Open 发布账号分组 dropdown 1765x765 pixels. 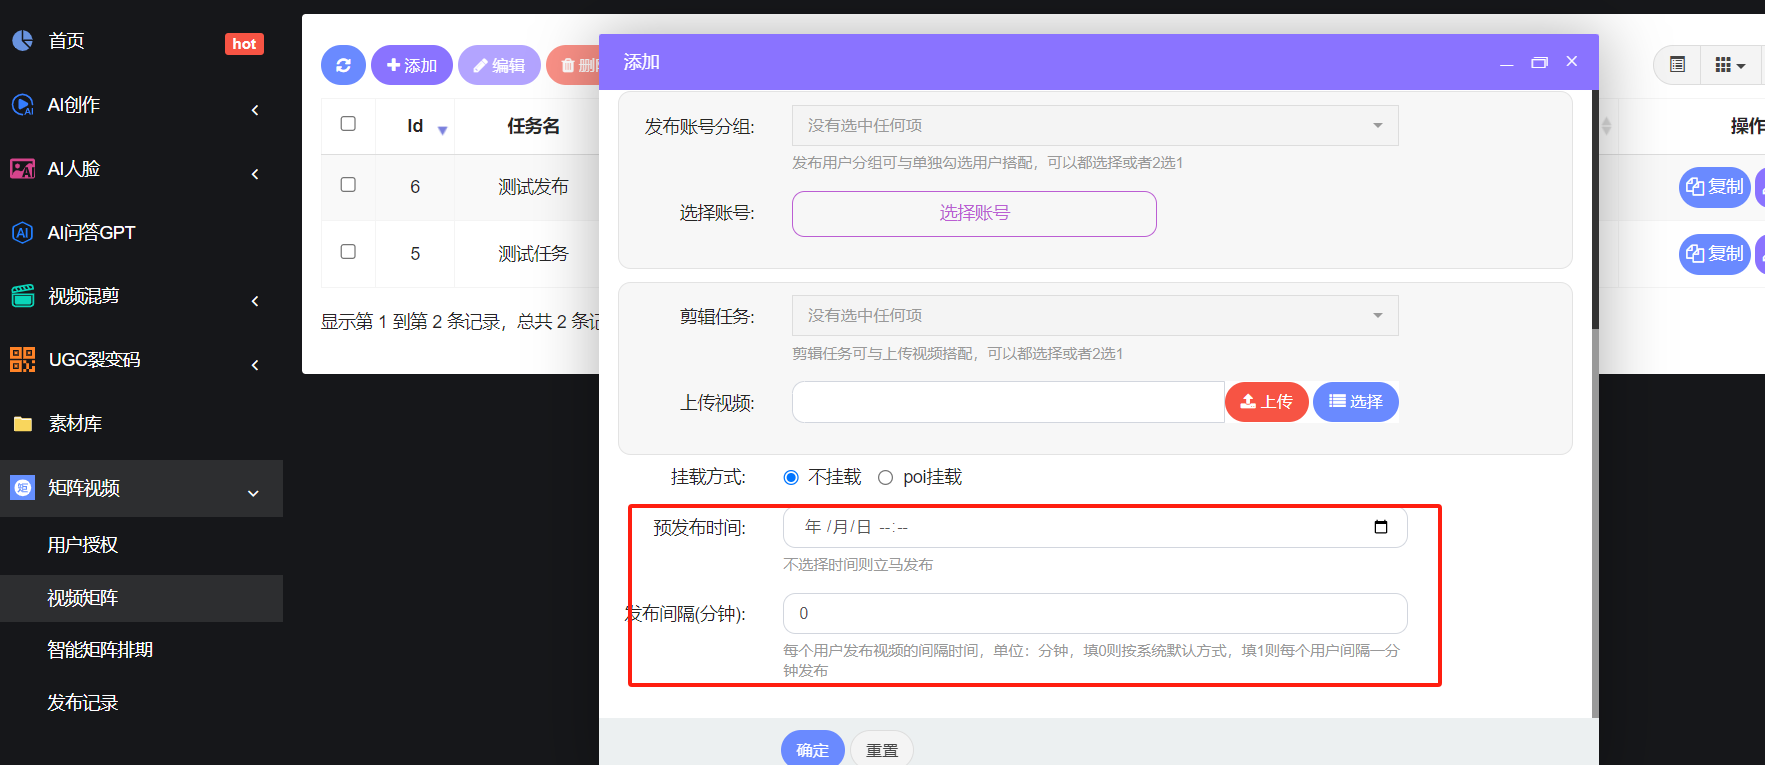tap(1095, 125)
